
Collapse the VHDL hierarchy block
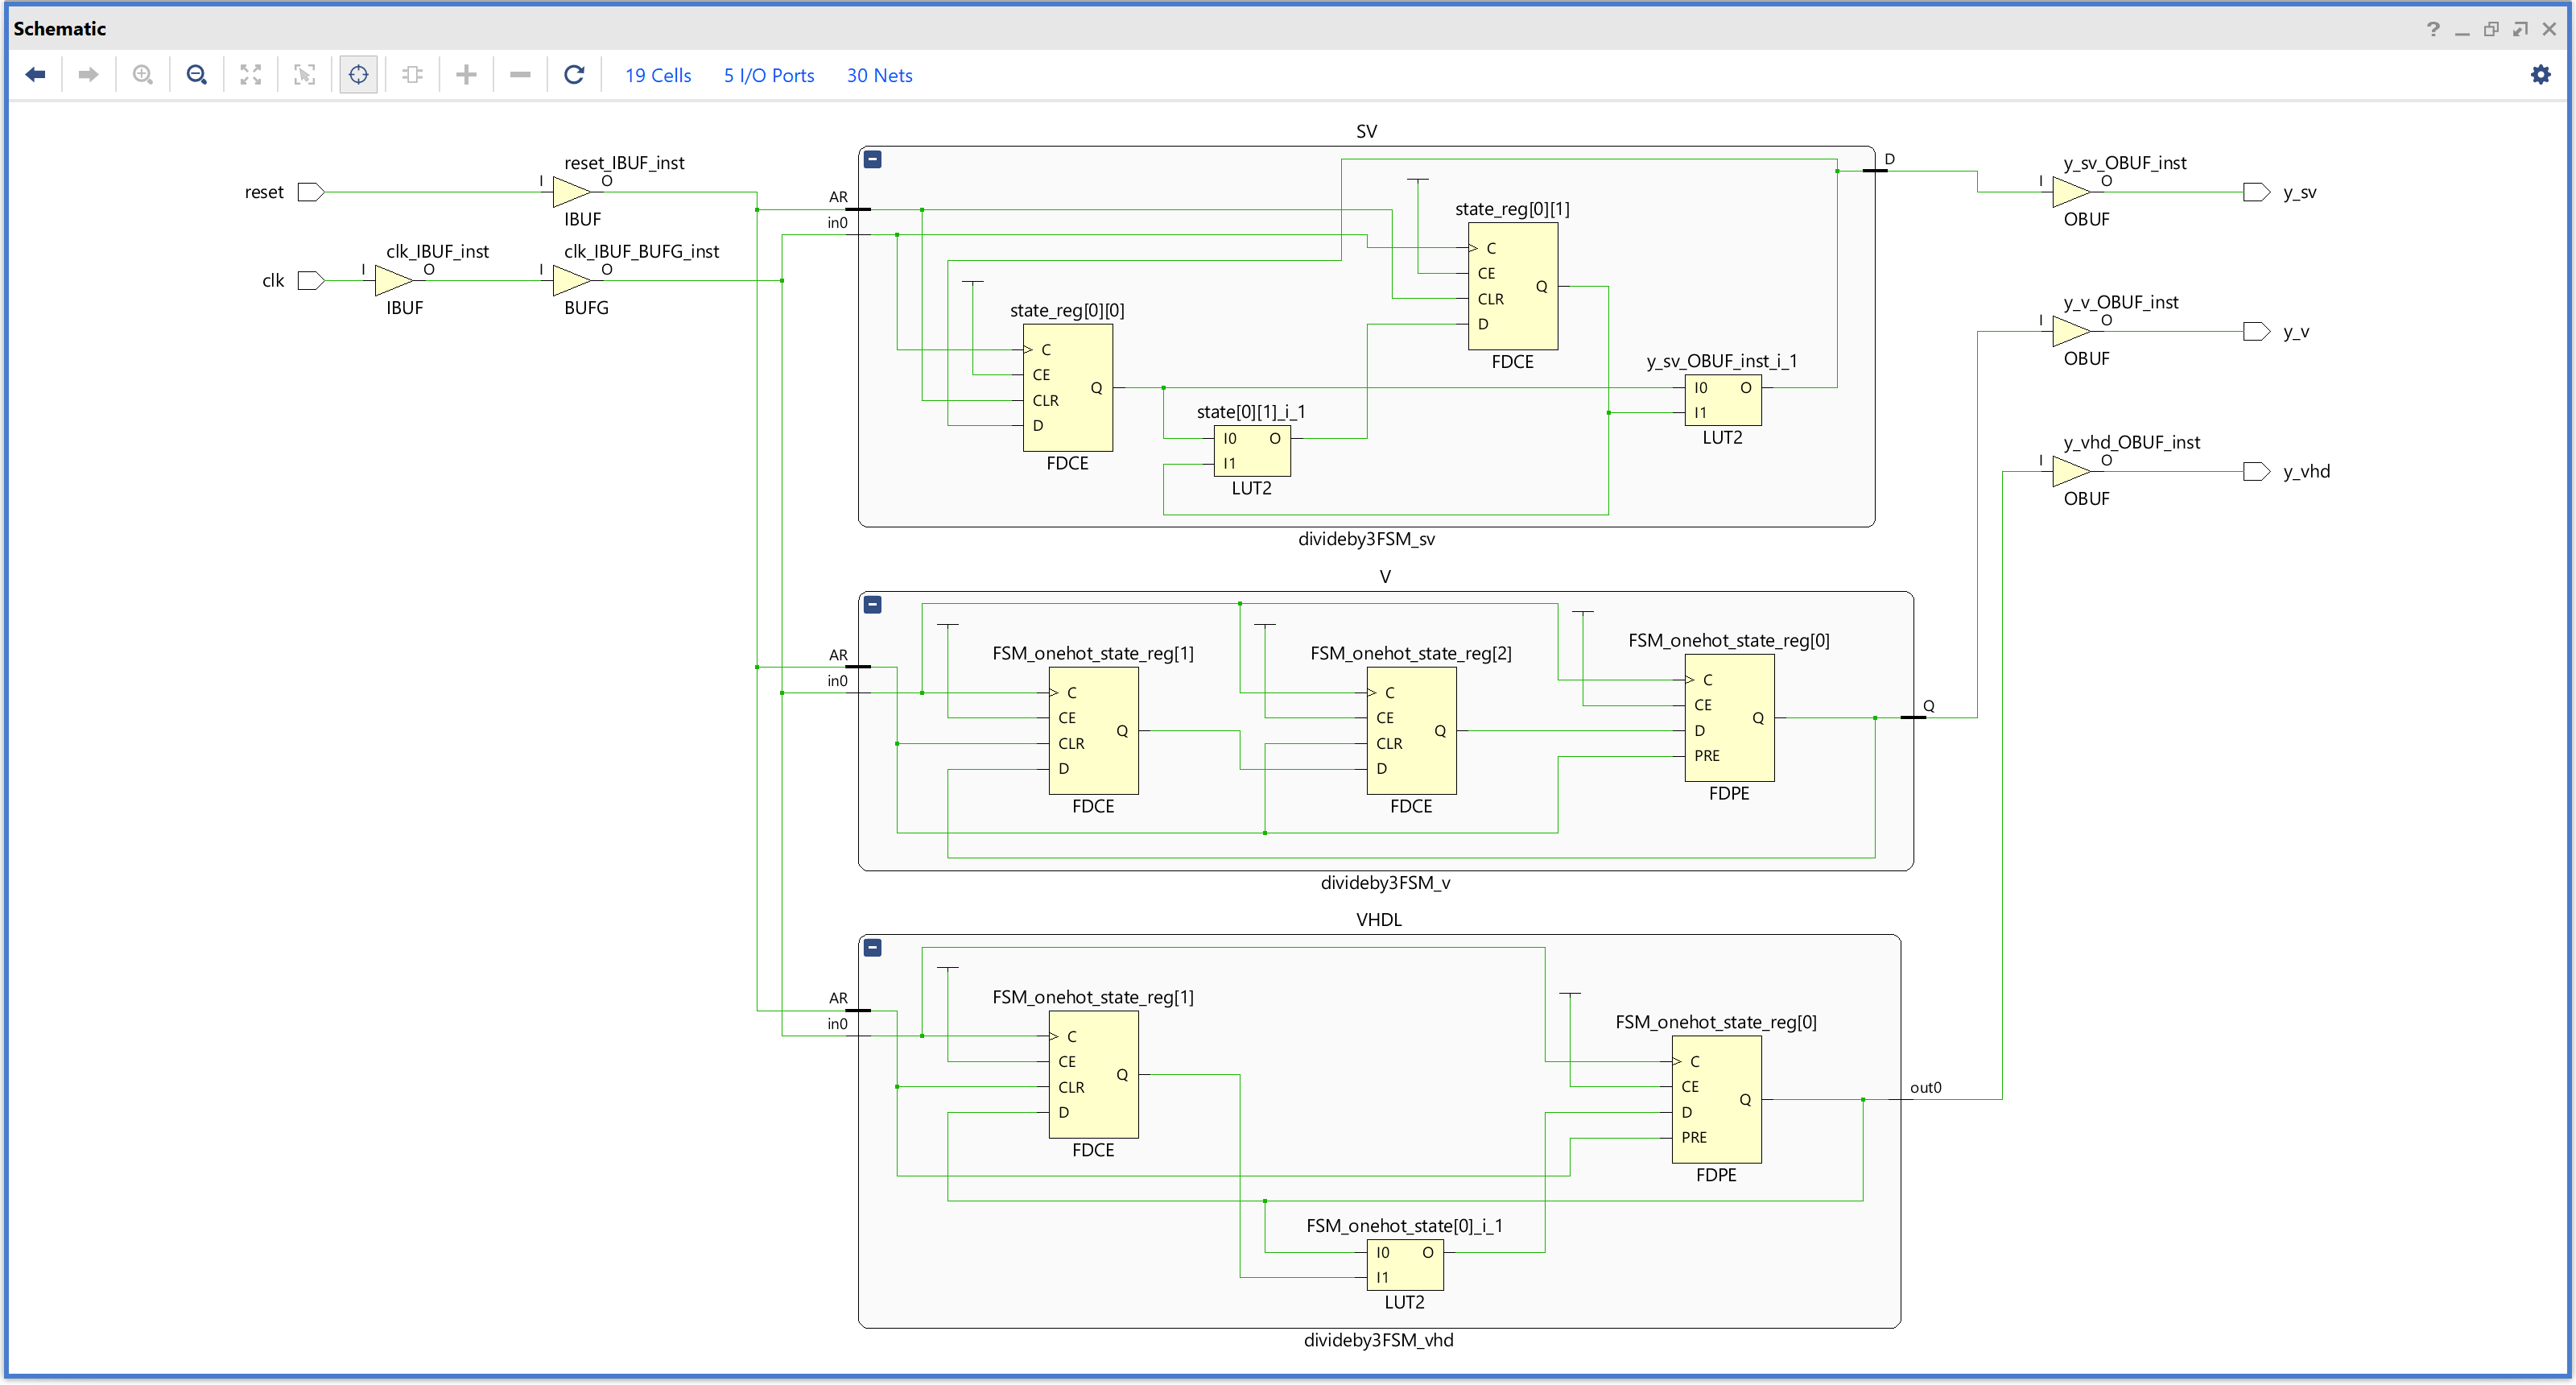[x=873, y=948]
